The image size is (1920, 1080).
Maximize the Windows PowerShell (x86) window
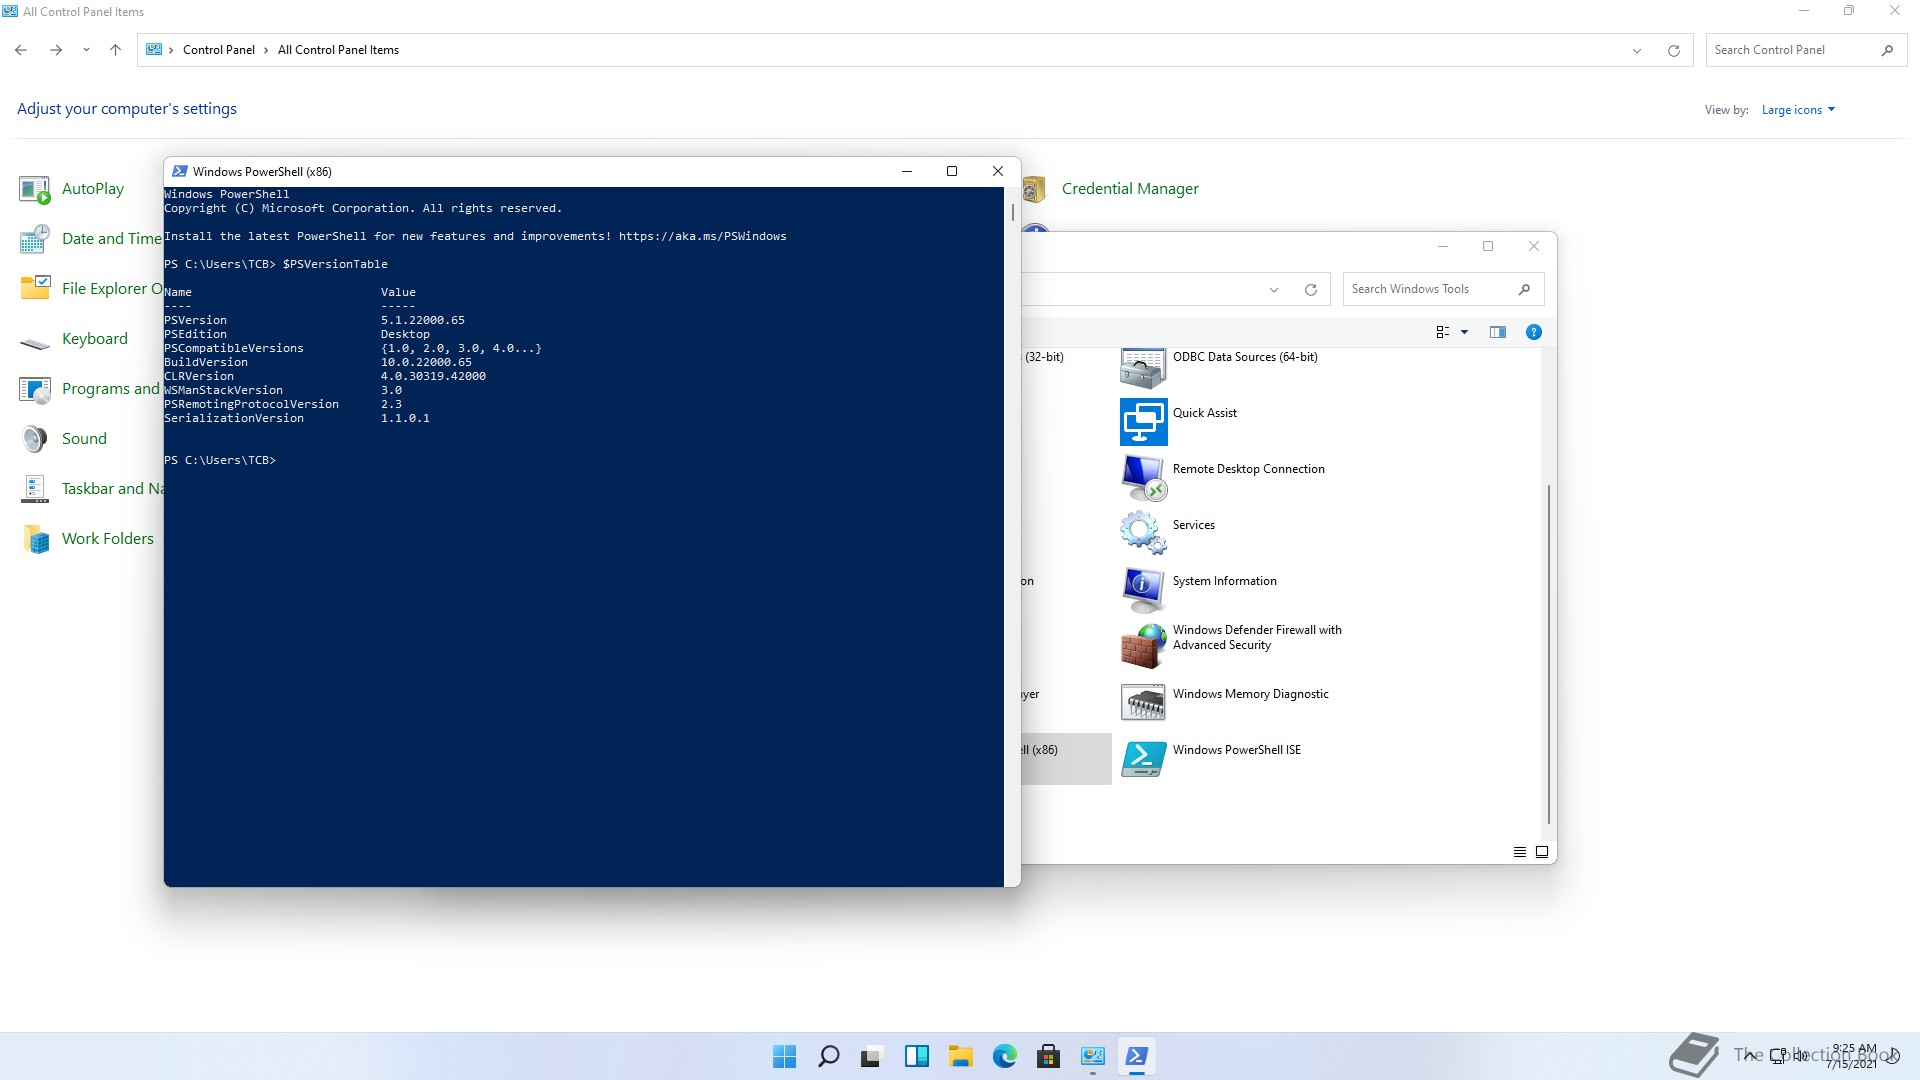coord(952,172)
